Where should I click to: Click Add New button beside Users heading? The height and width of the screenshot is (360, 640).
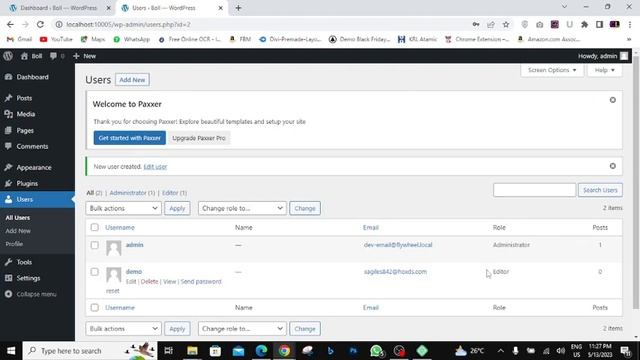coord(132,80)
